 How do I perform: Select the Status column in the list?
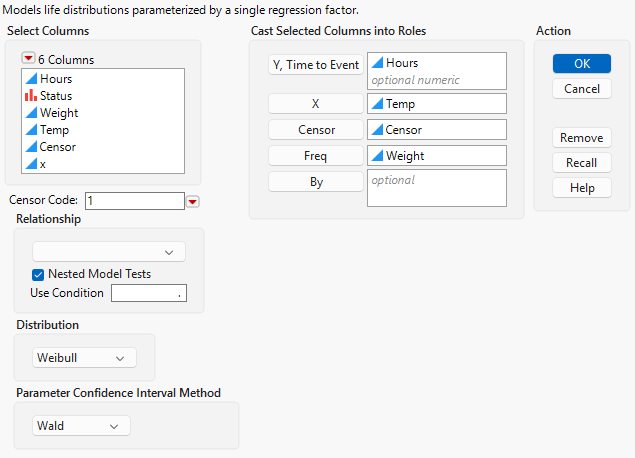[56, 96]
